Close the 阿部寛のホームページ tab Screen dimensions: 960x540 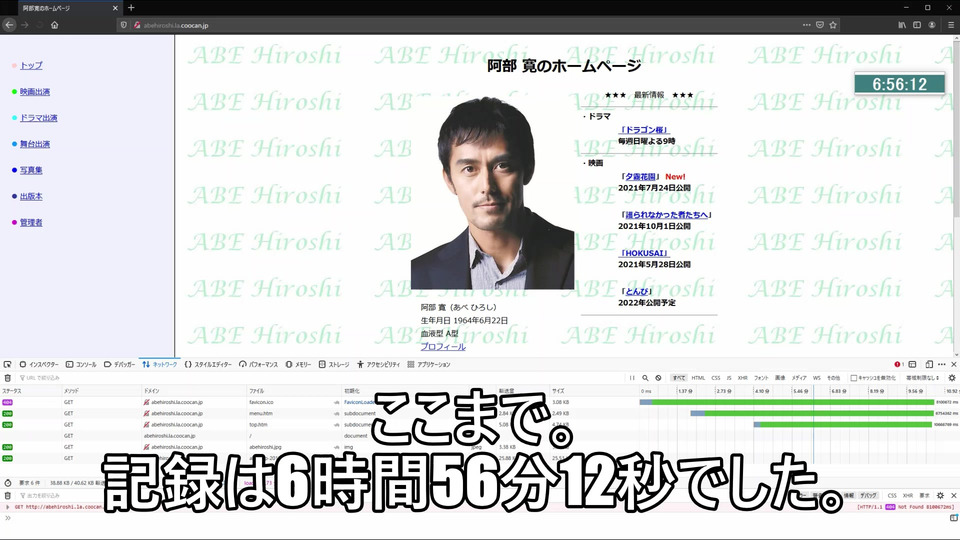click(x=114, y=8)
